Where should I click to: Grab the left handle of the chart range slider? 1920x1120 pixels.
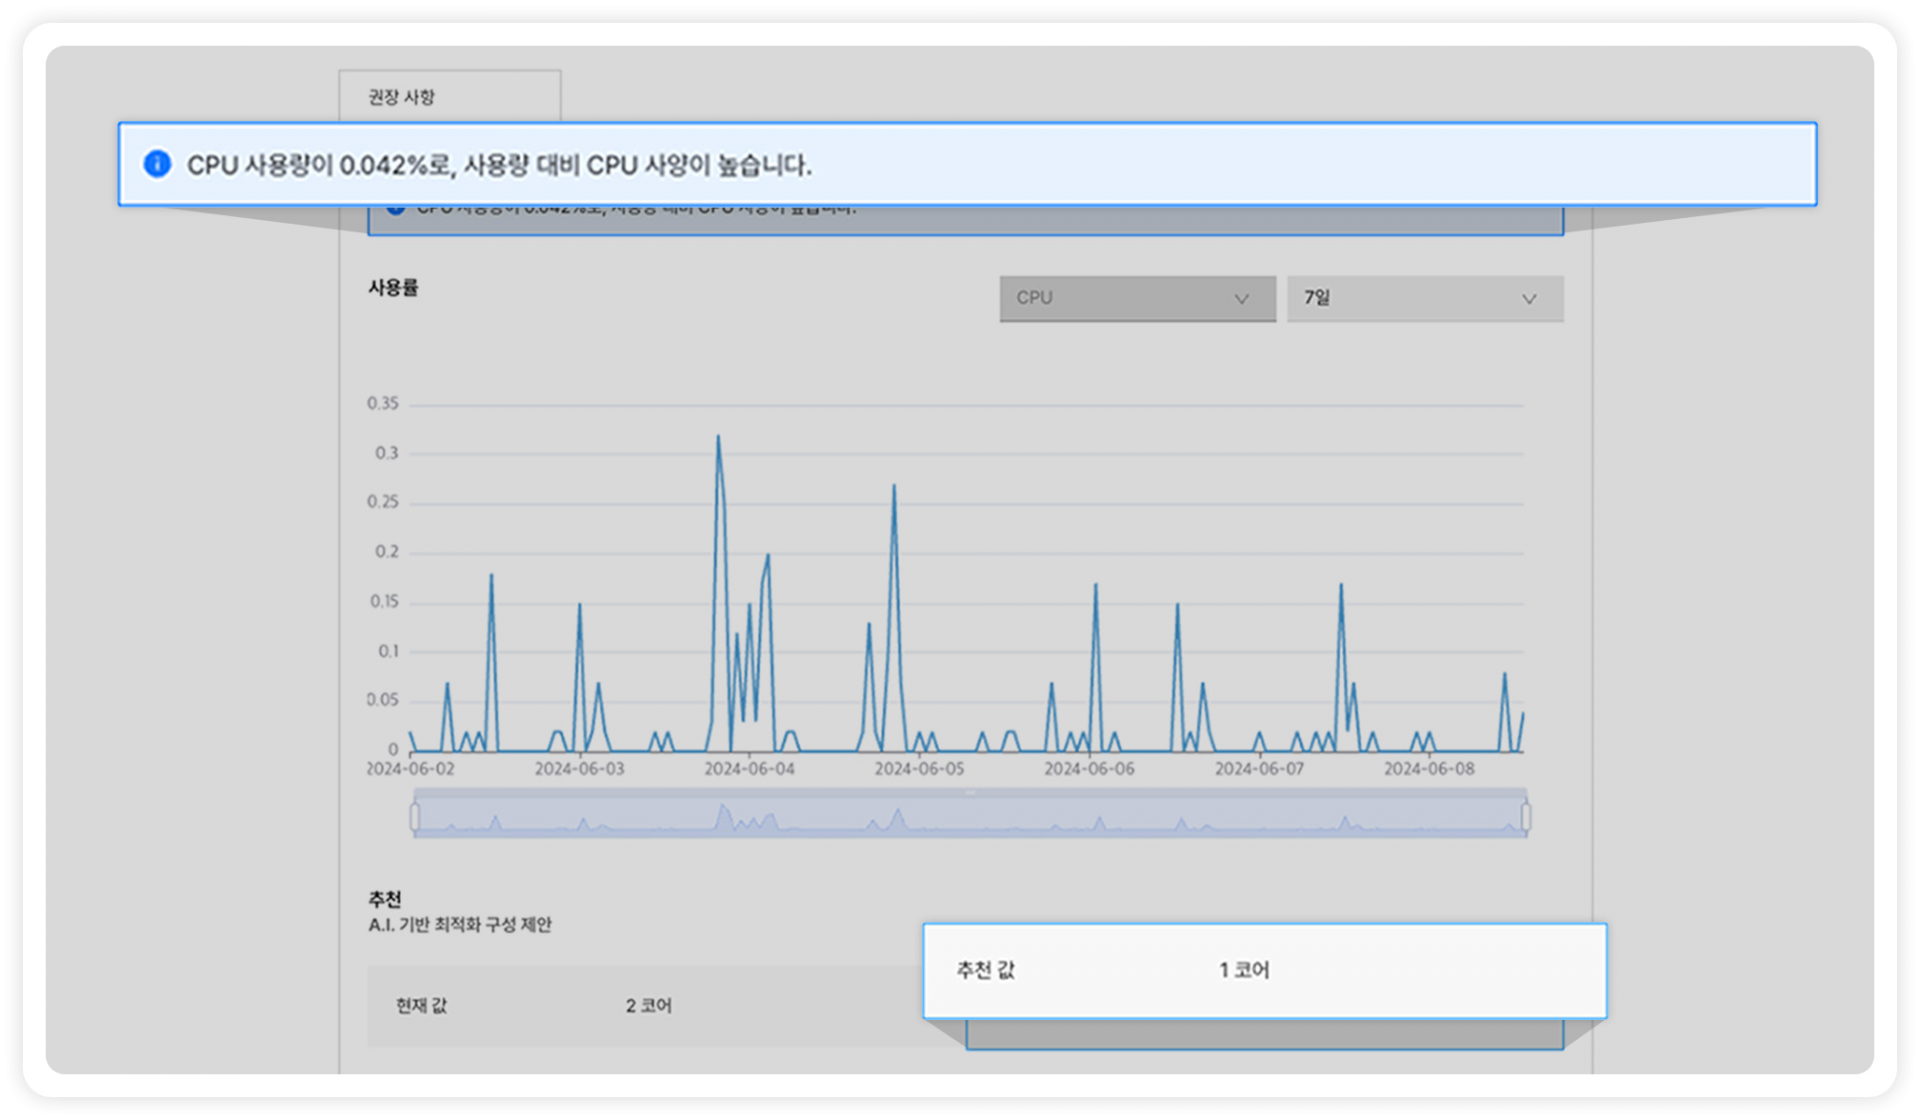[x=414, y=816]
